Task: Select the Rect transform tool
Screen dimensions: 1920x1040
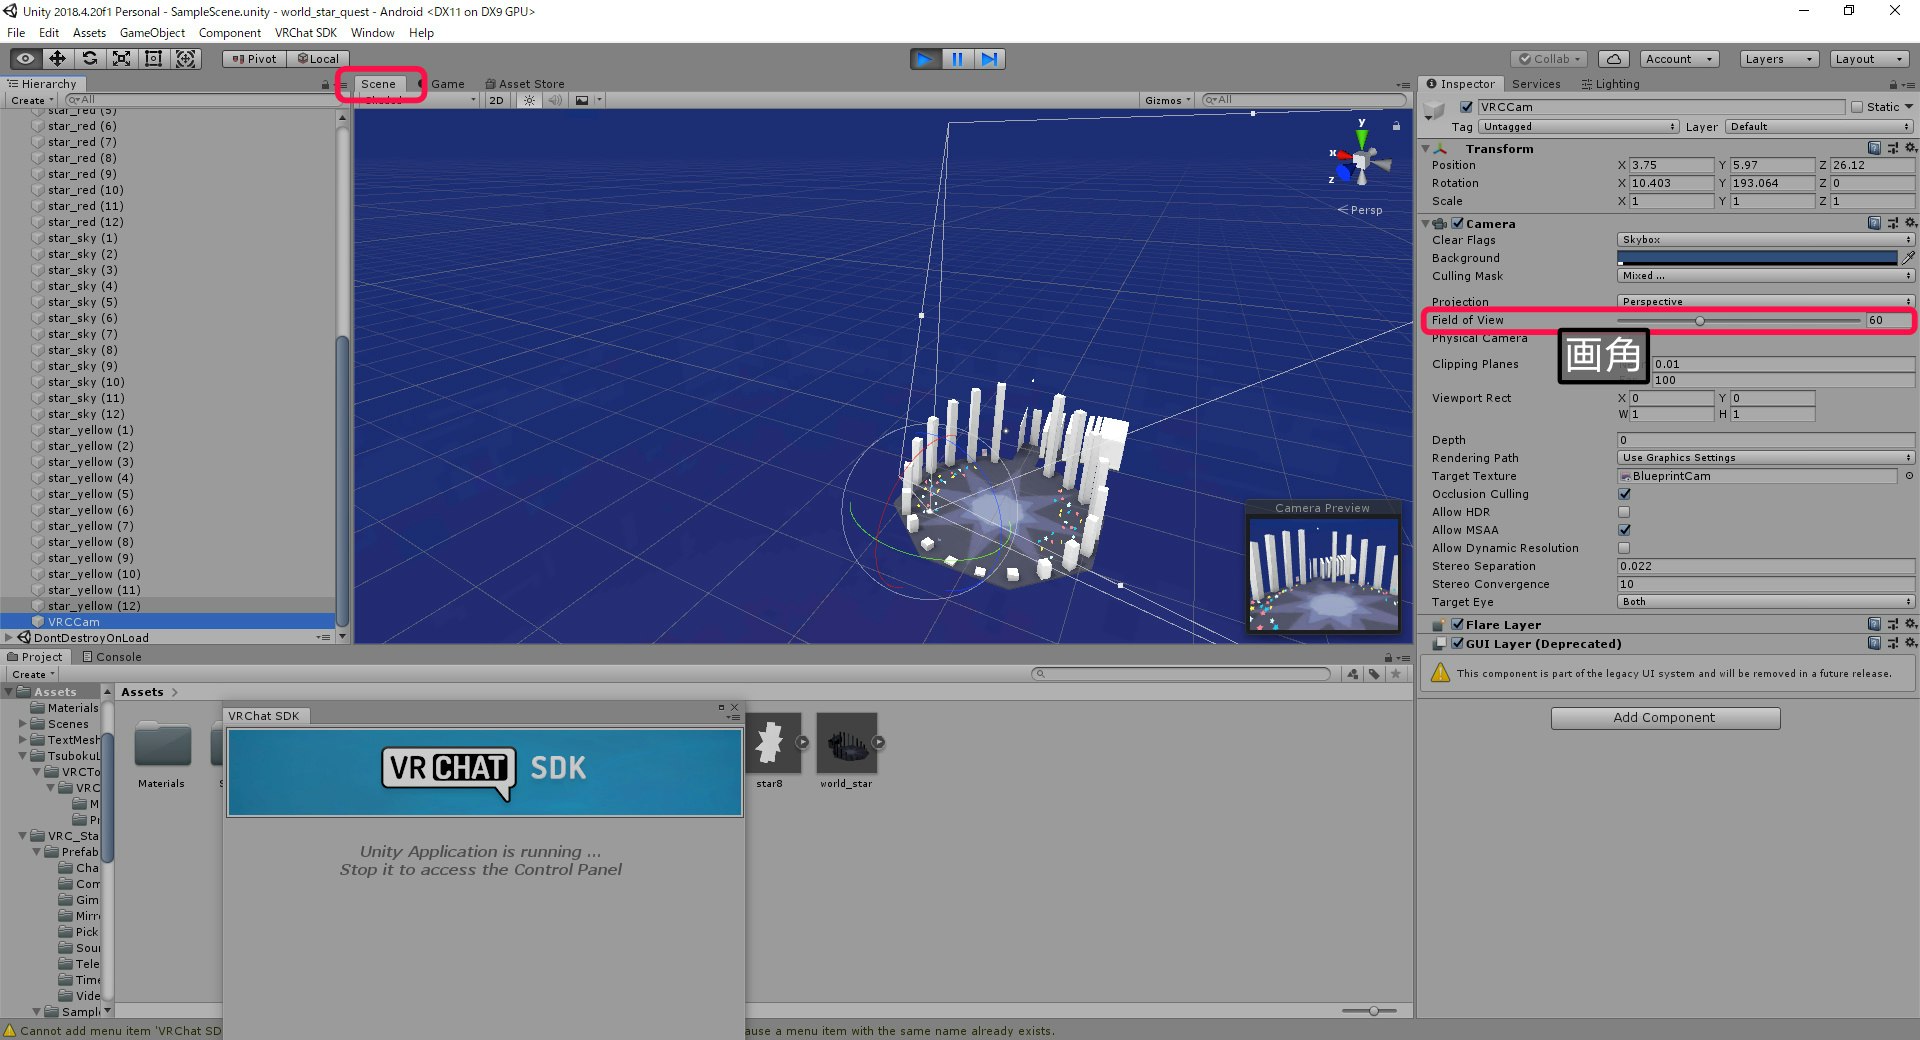Action: (x=154, y=59)
